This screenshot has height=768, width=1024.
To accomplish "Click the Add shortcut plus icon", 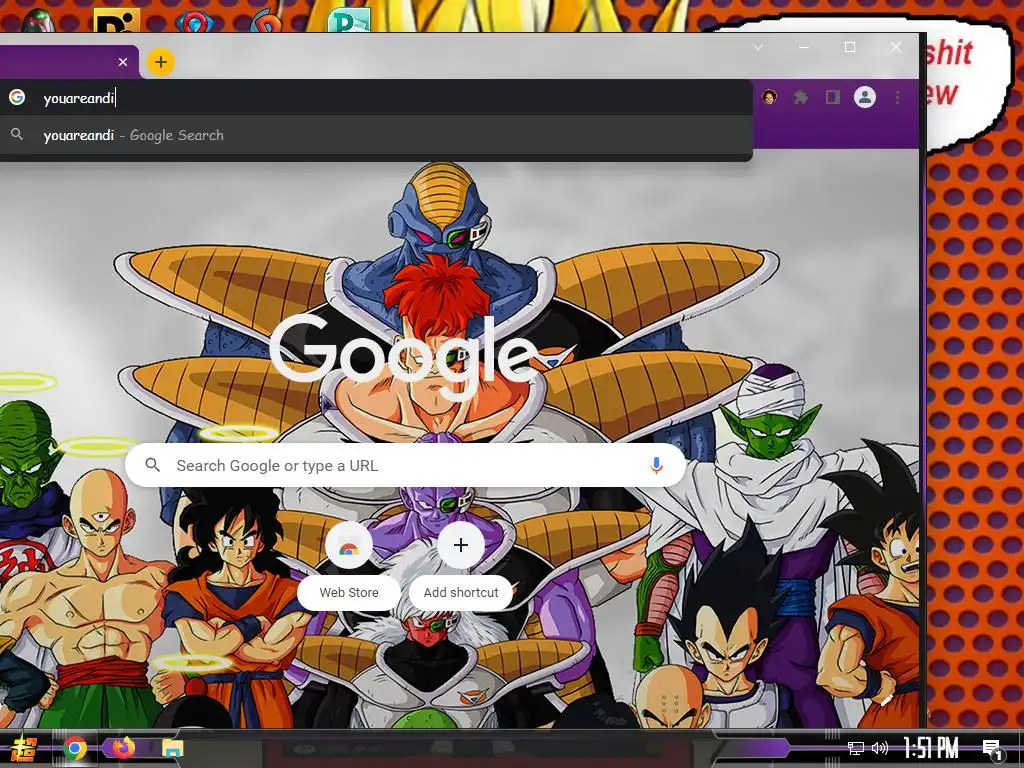I will pos(460,545).
